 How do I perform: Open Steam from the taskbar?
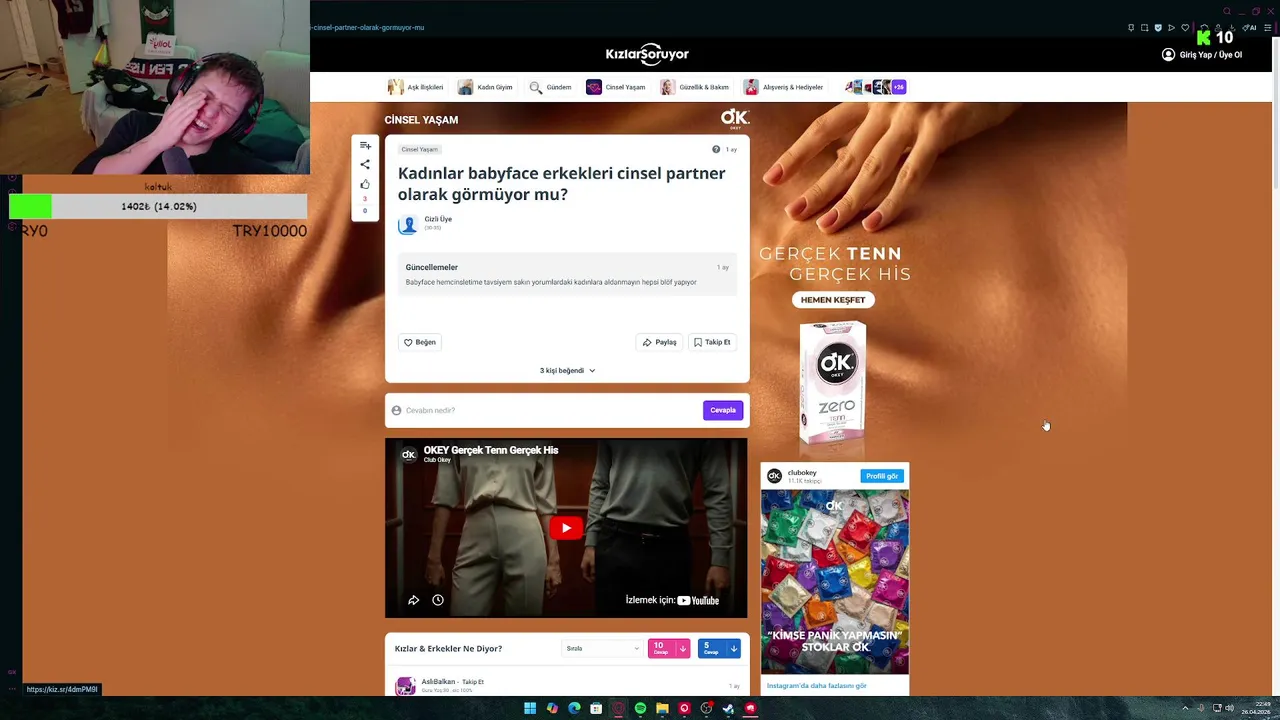pyautogui.click(x=728, y=708)
